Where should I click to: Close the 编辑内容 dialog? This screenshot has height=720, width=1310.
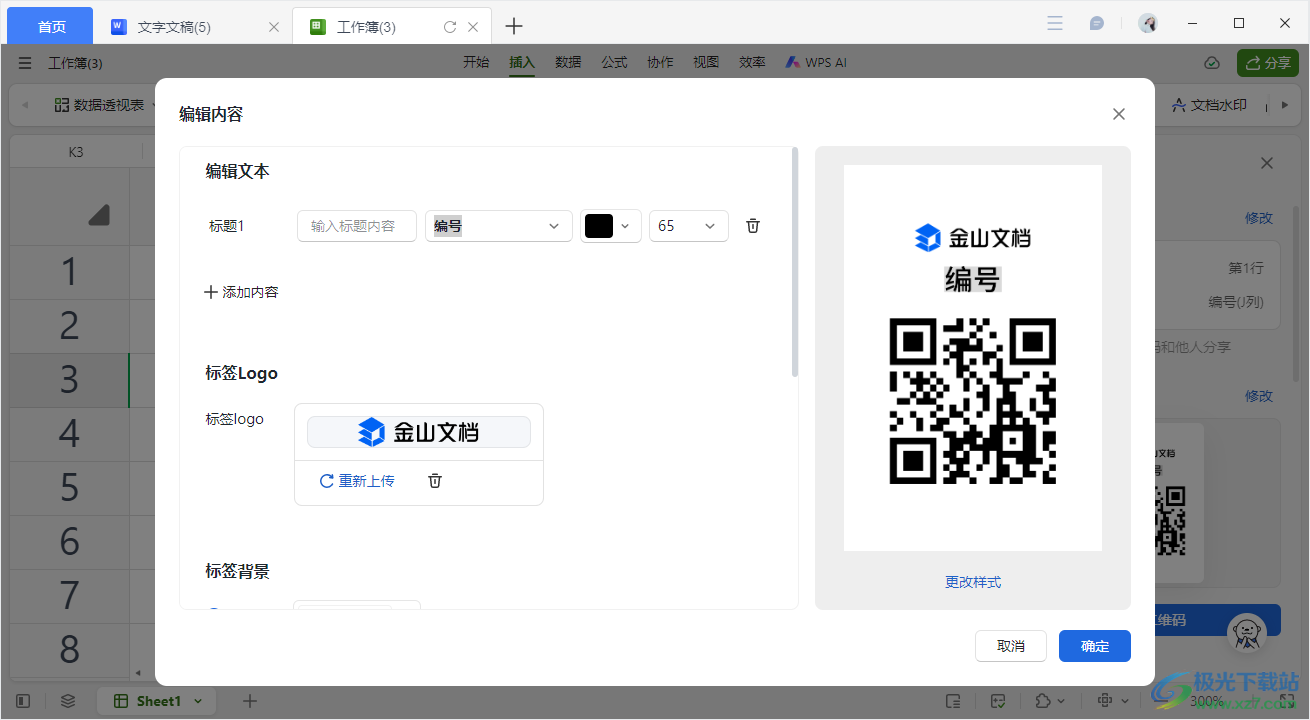(x=1119, y=114)
